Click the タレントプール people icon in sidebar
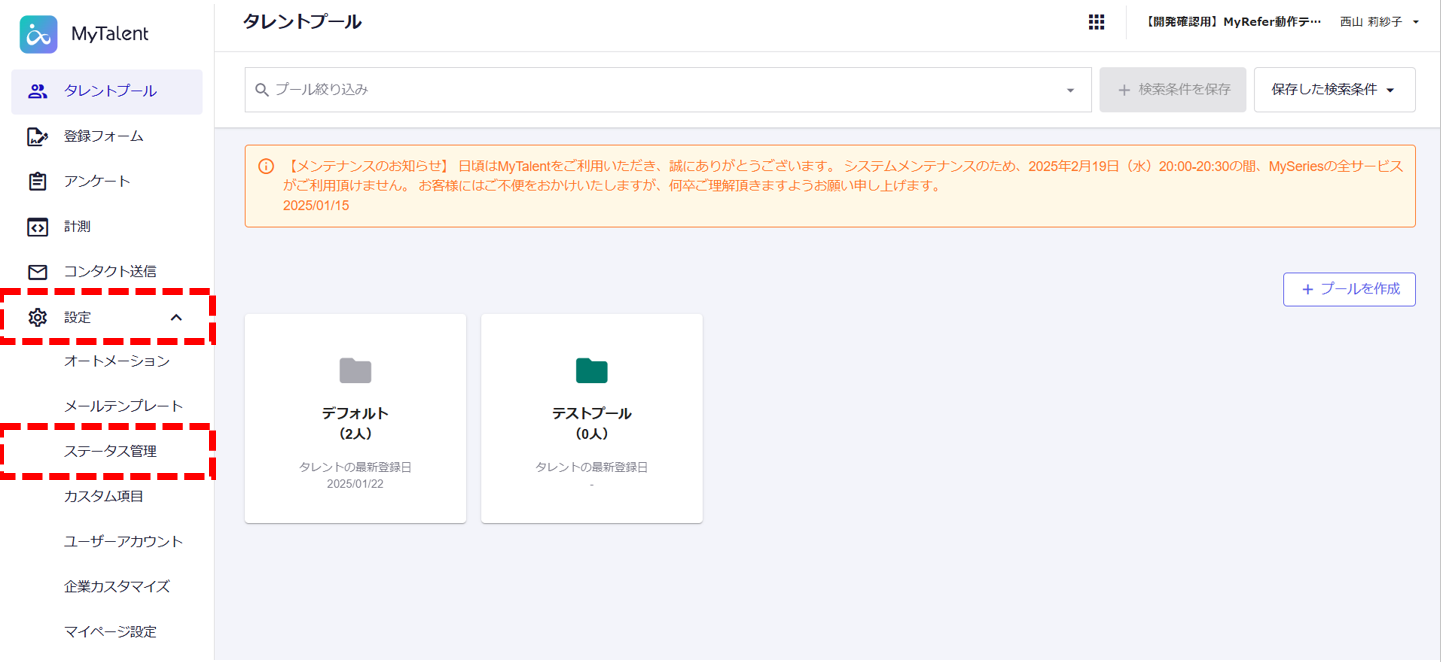 [x=38, y=92]
